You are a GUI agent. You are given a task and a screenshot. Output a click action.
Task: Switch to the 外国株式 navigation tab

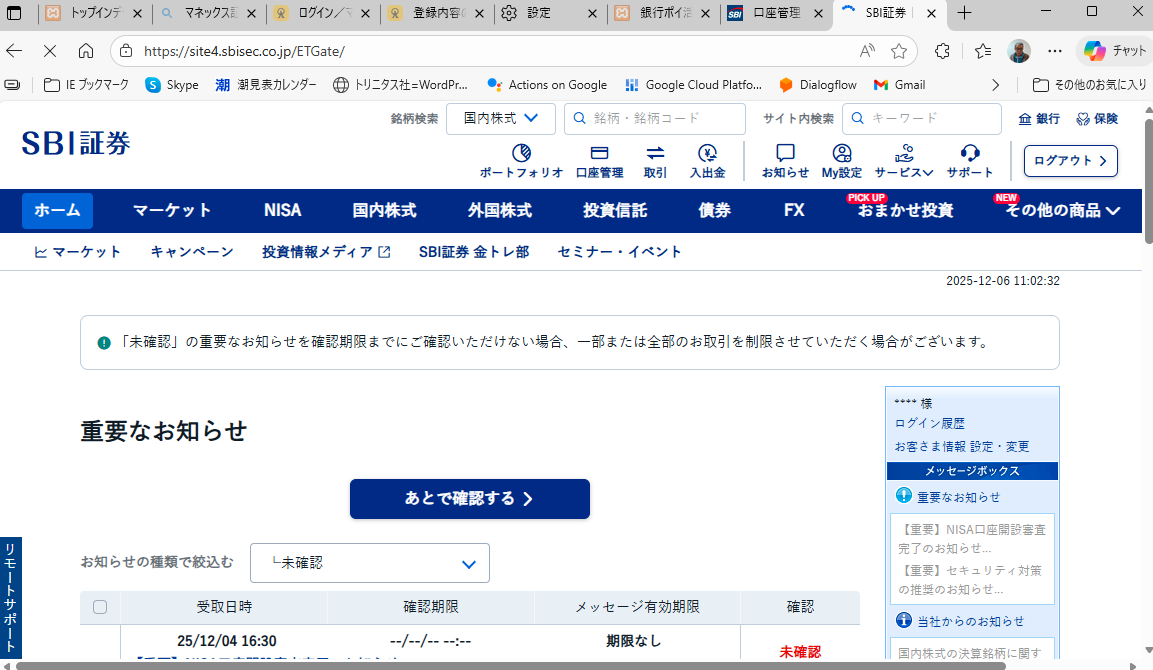[499, 211]
